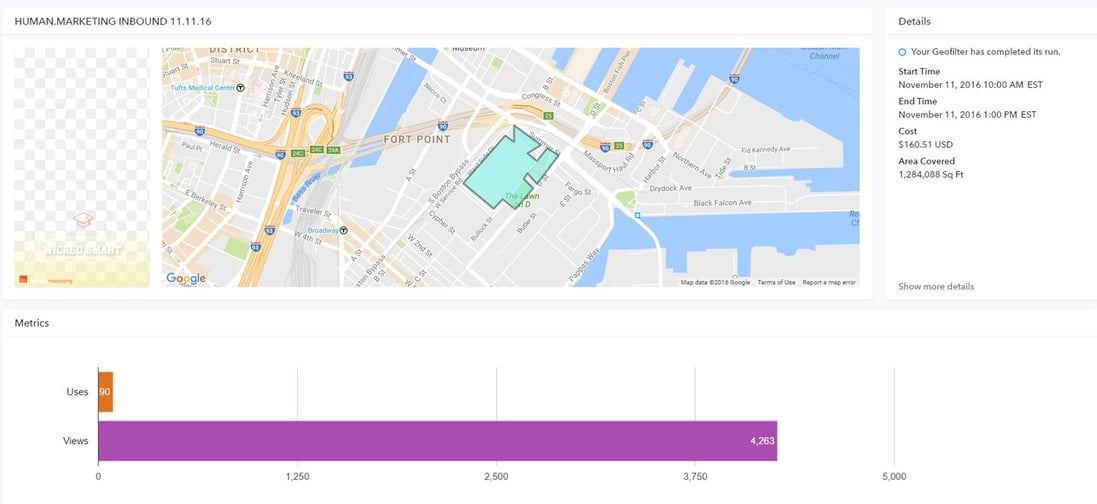Click the Tufts Medical Center transit icon
1097x504 pixels.
tap(241, 88)
